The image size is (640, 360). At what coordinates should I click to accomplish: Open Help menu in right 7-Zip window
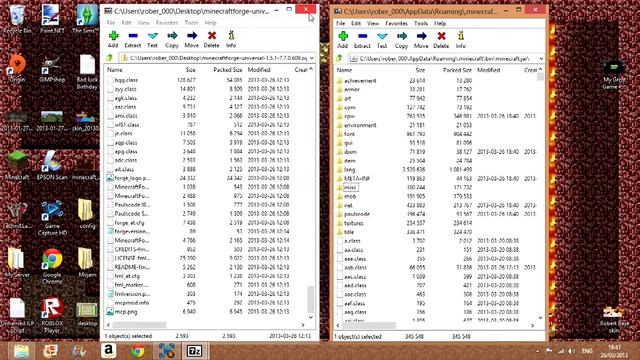440,24
